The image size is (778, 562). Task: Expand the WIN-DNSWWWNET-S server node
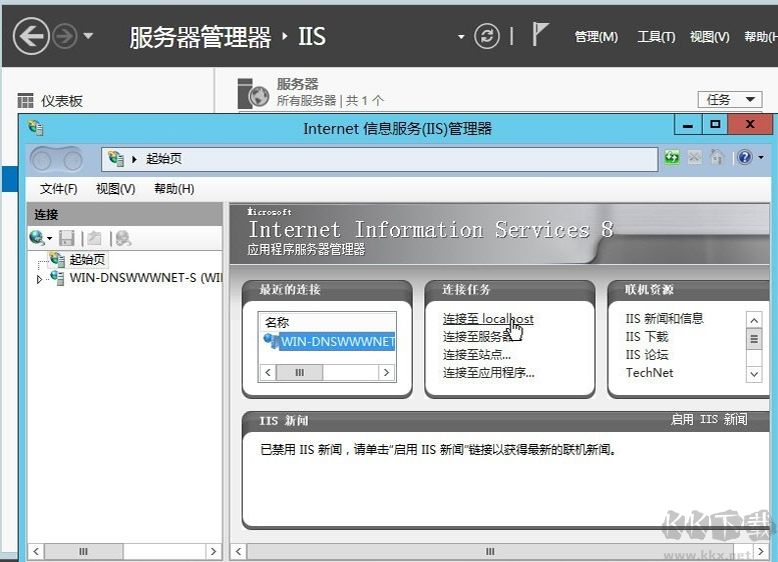coord(39,279)
